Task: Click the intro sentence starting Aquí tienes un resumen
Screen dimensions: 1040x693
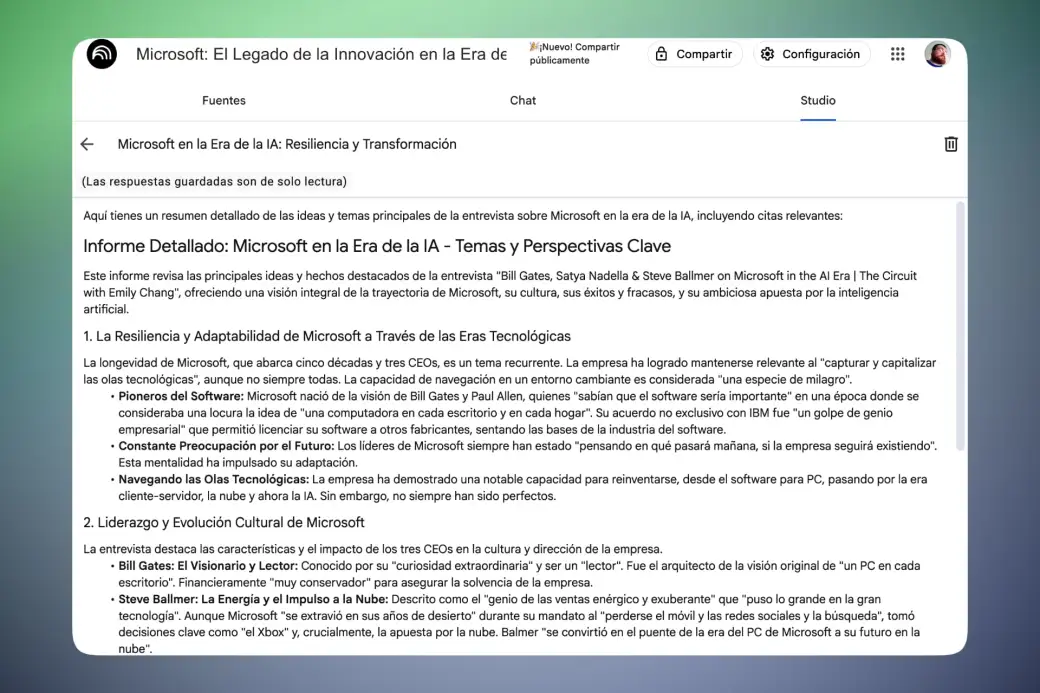Action: (x=463, y=216)
